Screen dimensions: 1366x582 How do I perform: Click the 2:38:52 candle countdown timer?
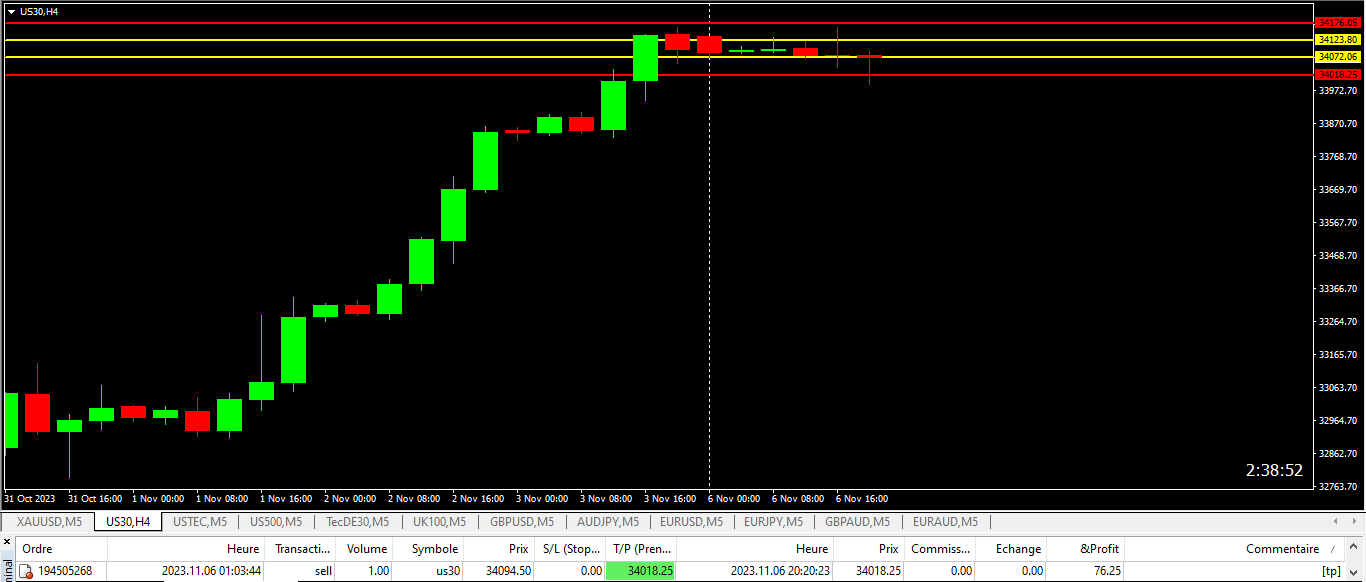(x=1274, y=470)
